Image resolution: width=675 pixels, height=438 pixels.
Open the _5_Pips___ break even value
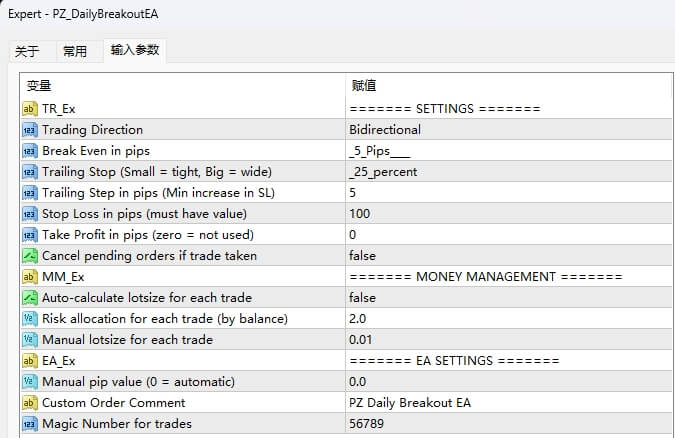(379, 150)
